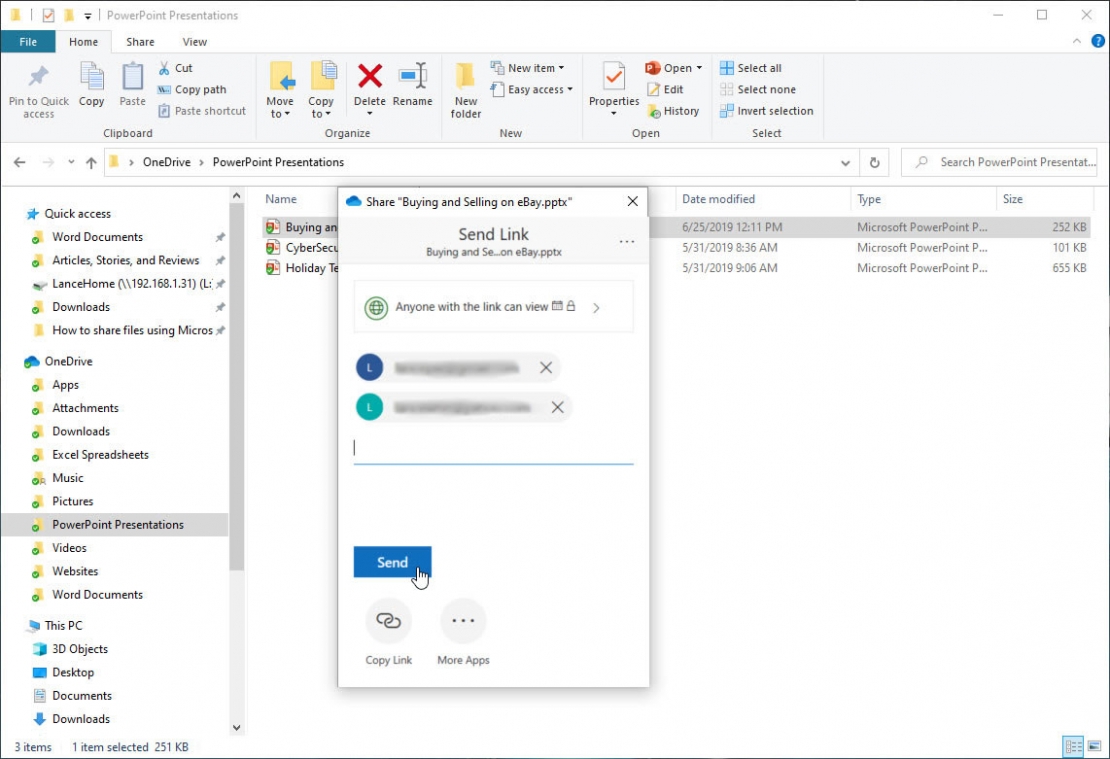1110x759 pixels.
Task: Open the File menu
Action: [29, 42]
